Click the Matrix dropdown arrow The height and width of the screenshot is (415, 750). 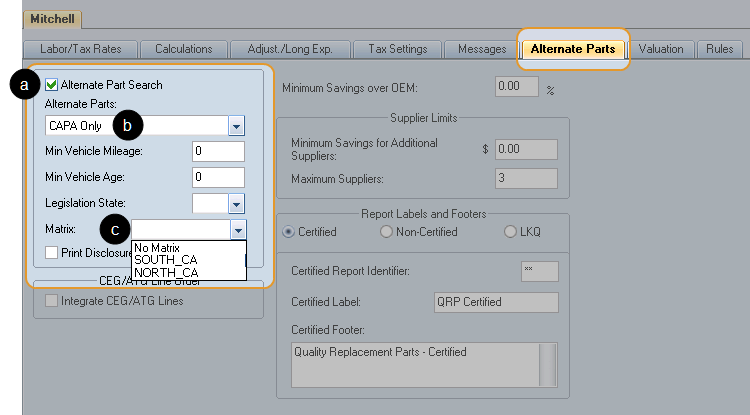[236, 229]
